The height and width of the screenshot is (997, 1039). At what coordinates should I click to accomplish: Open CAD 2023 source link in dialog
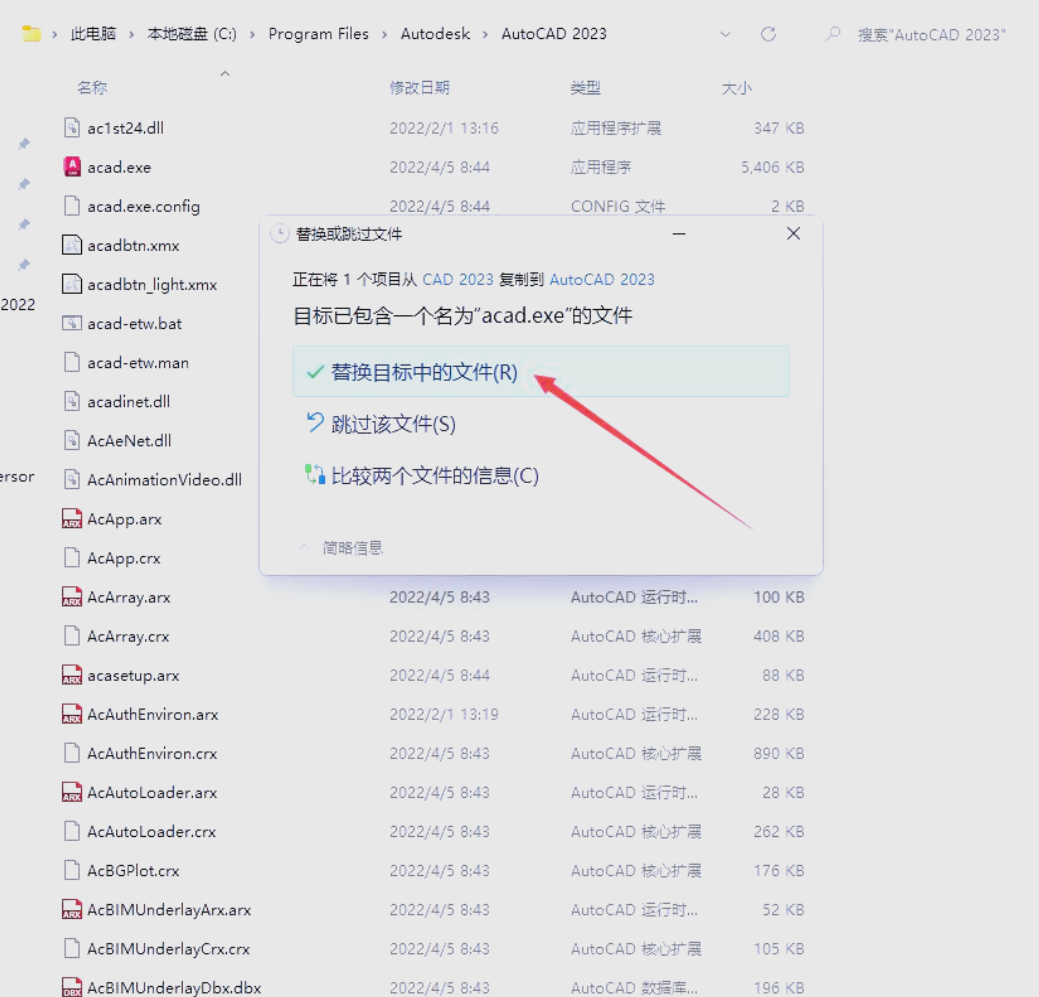point(458,280)
